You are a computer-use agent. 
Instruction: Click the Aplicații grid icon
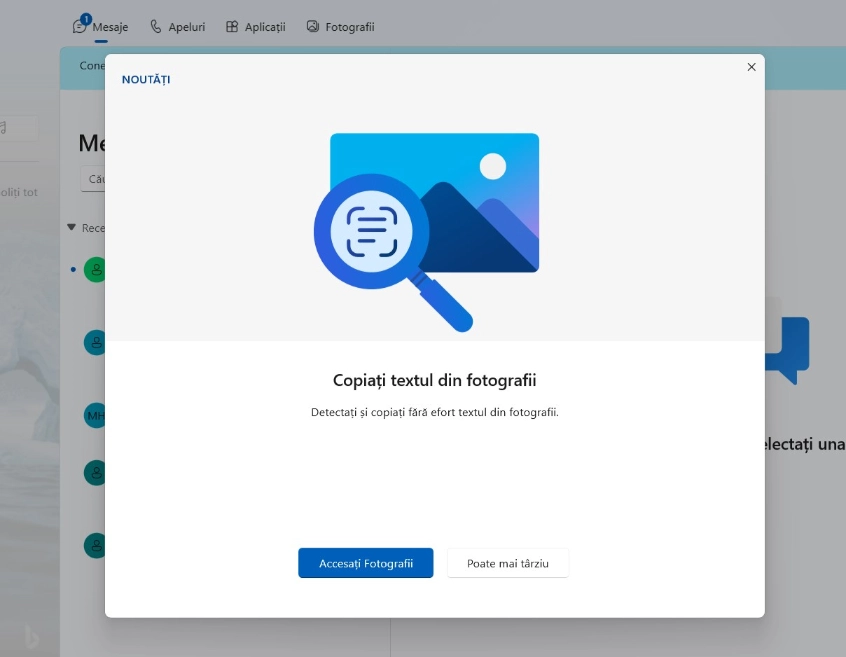pos(232,27)
